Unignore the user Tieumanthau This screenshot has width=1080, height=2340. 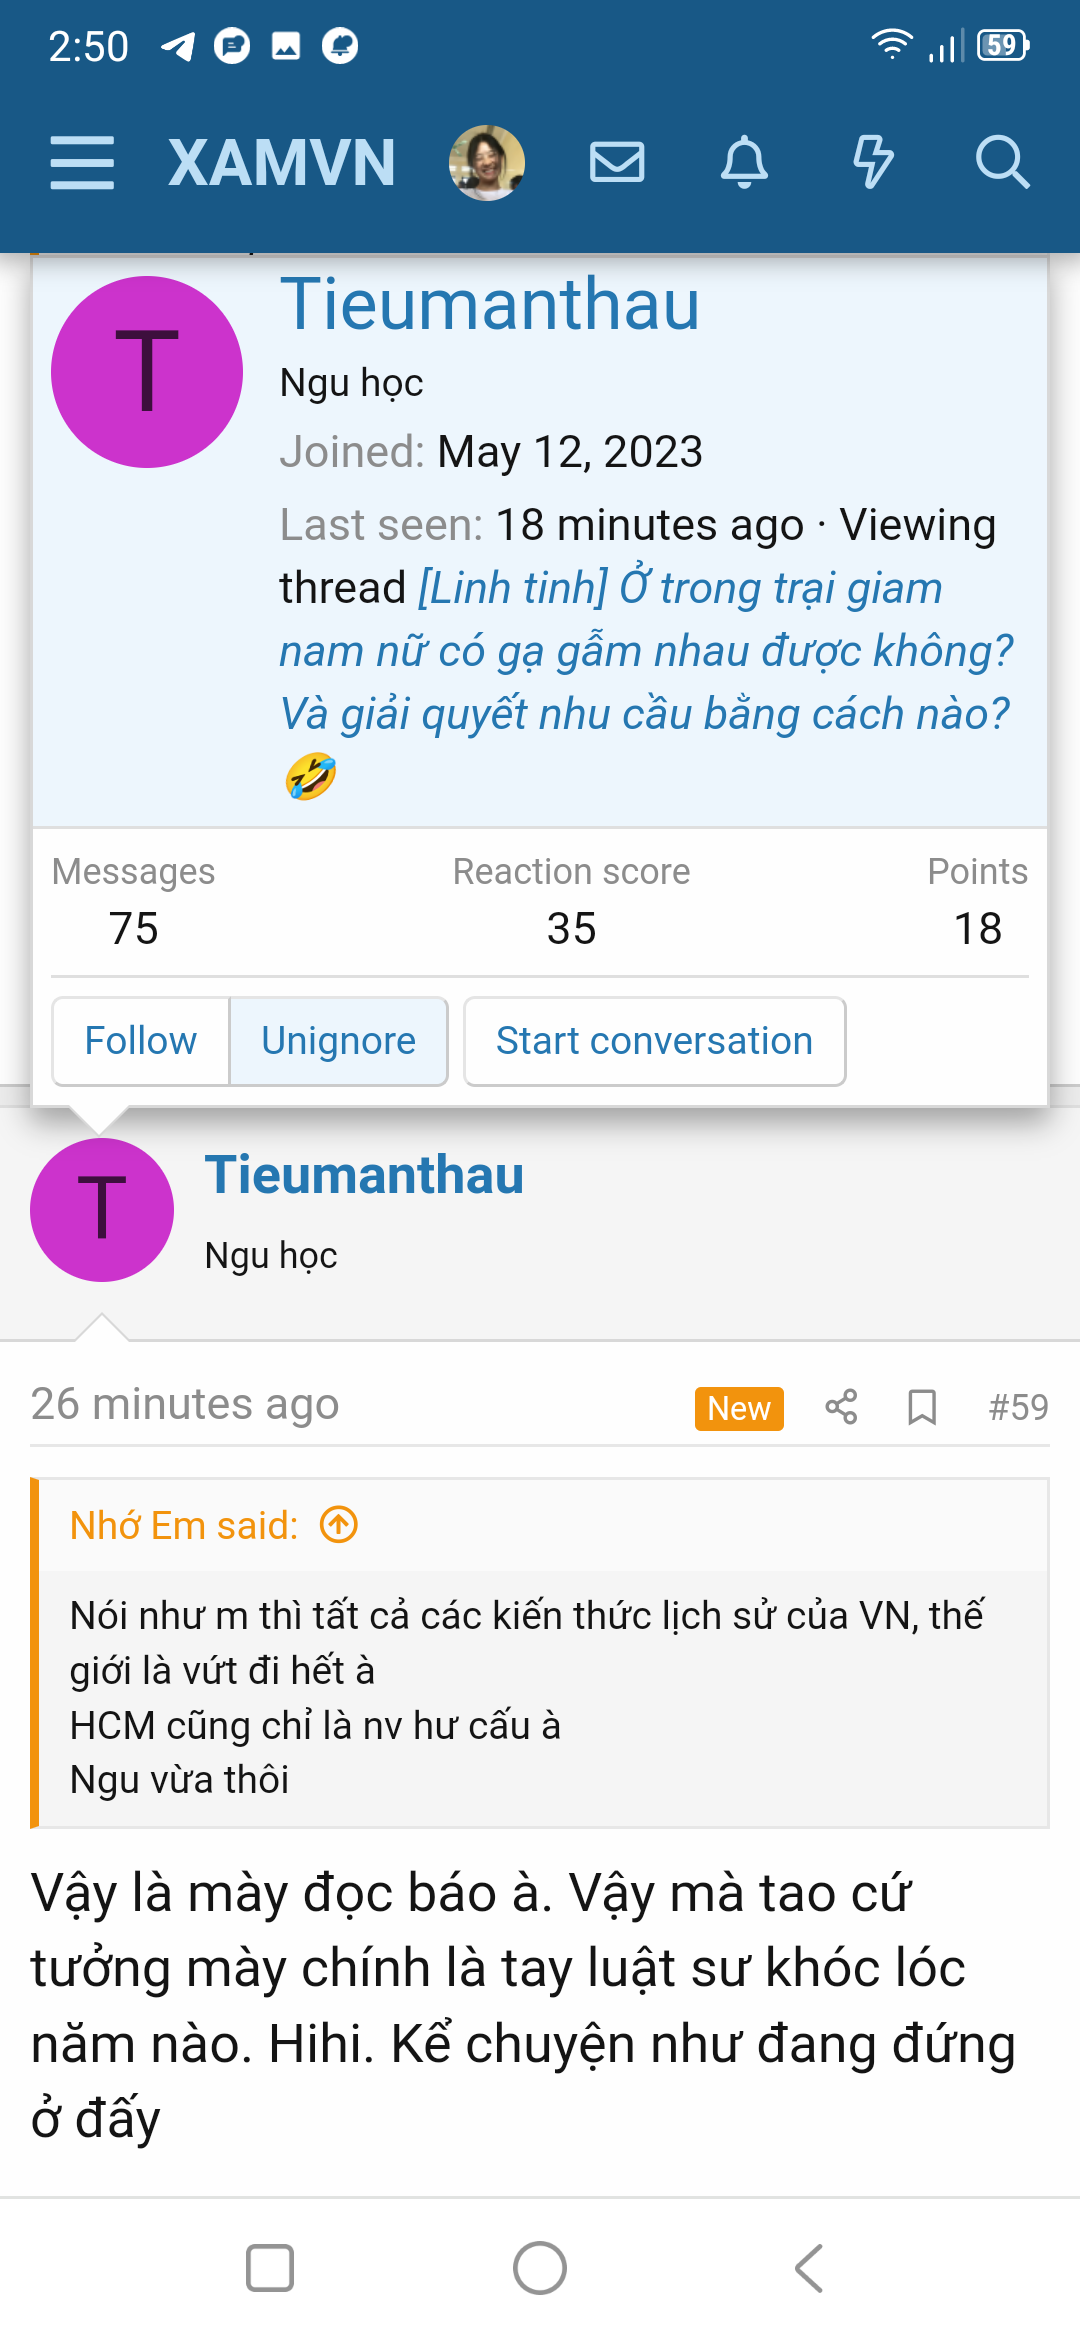(338, 1041)
